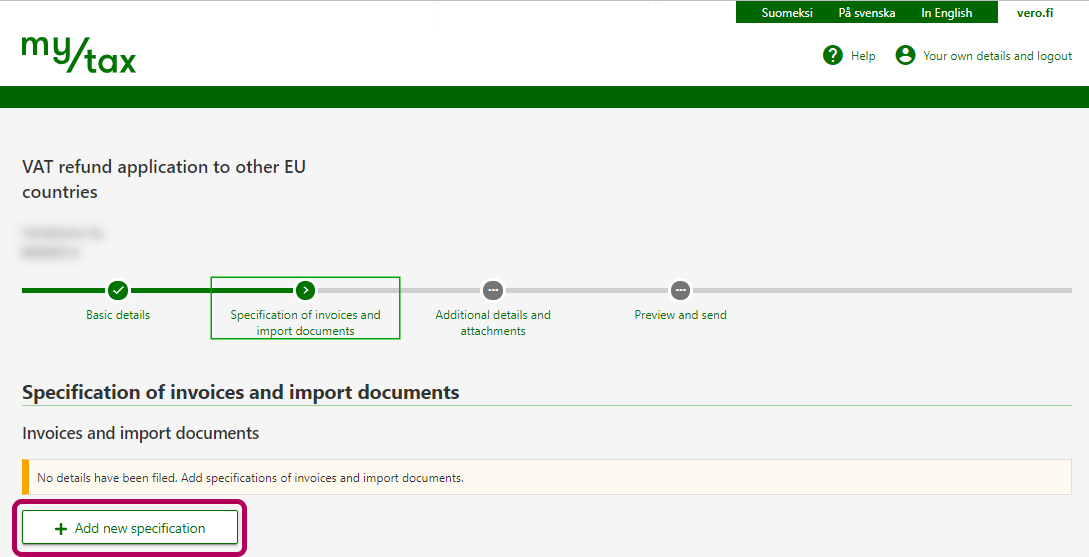Click the MyTax logo
The width and height of the screenshot is (1089, 557).
[78, 54]
